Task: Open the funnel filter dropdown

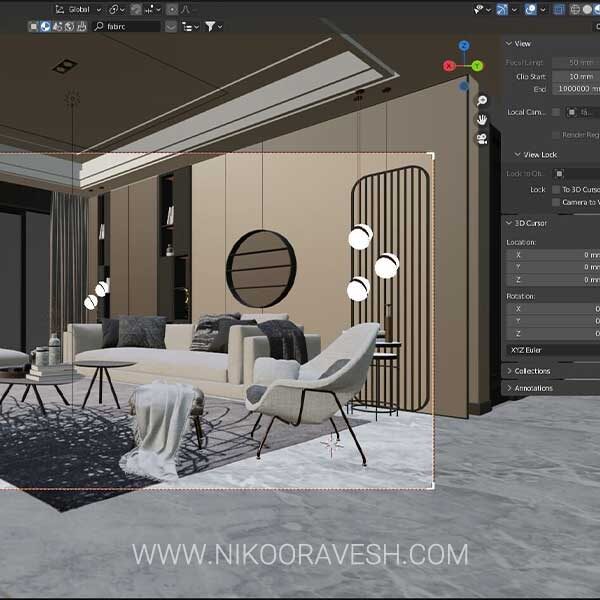Action: (x=214, y=26)
